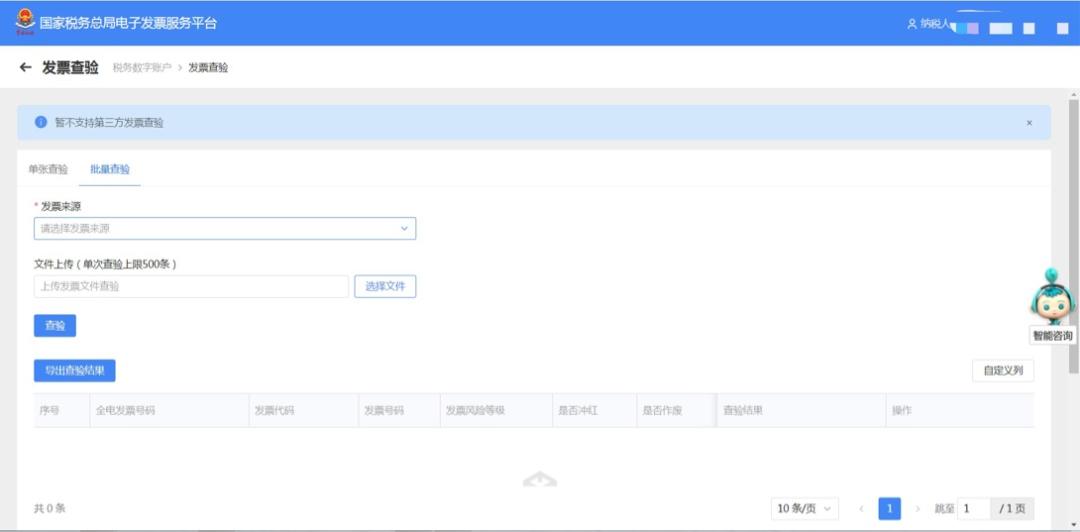
Task: Go to the next page arrow
Action: [917, 509]
